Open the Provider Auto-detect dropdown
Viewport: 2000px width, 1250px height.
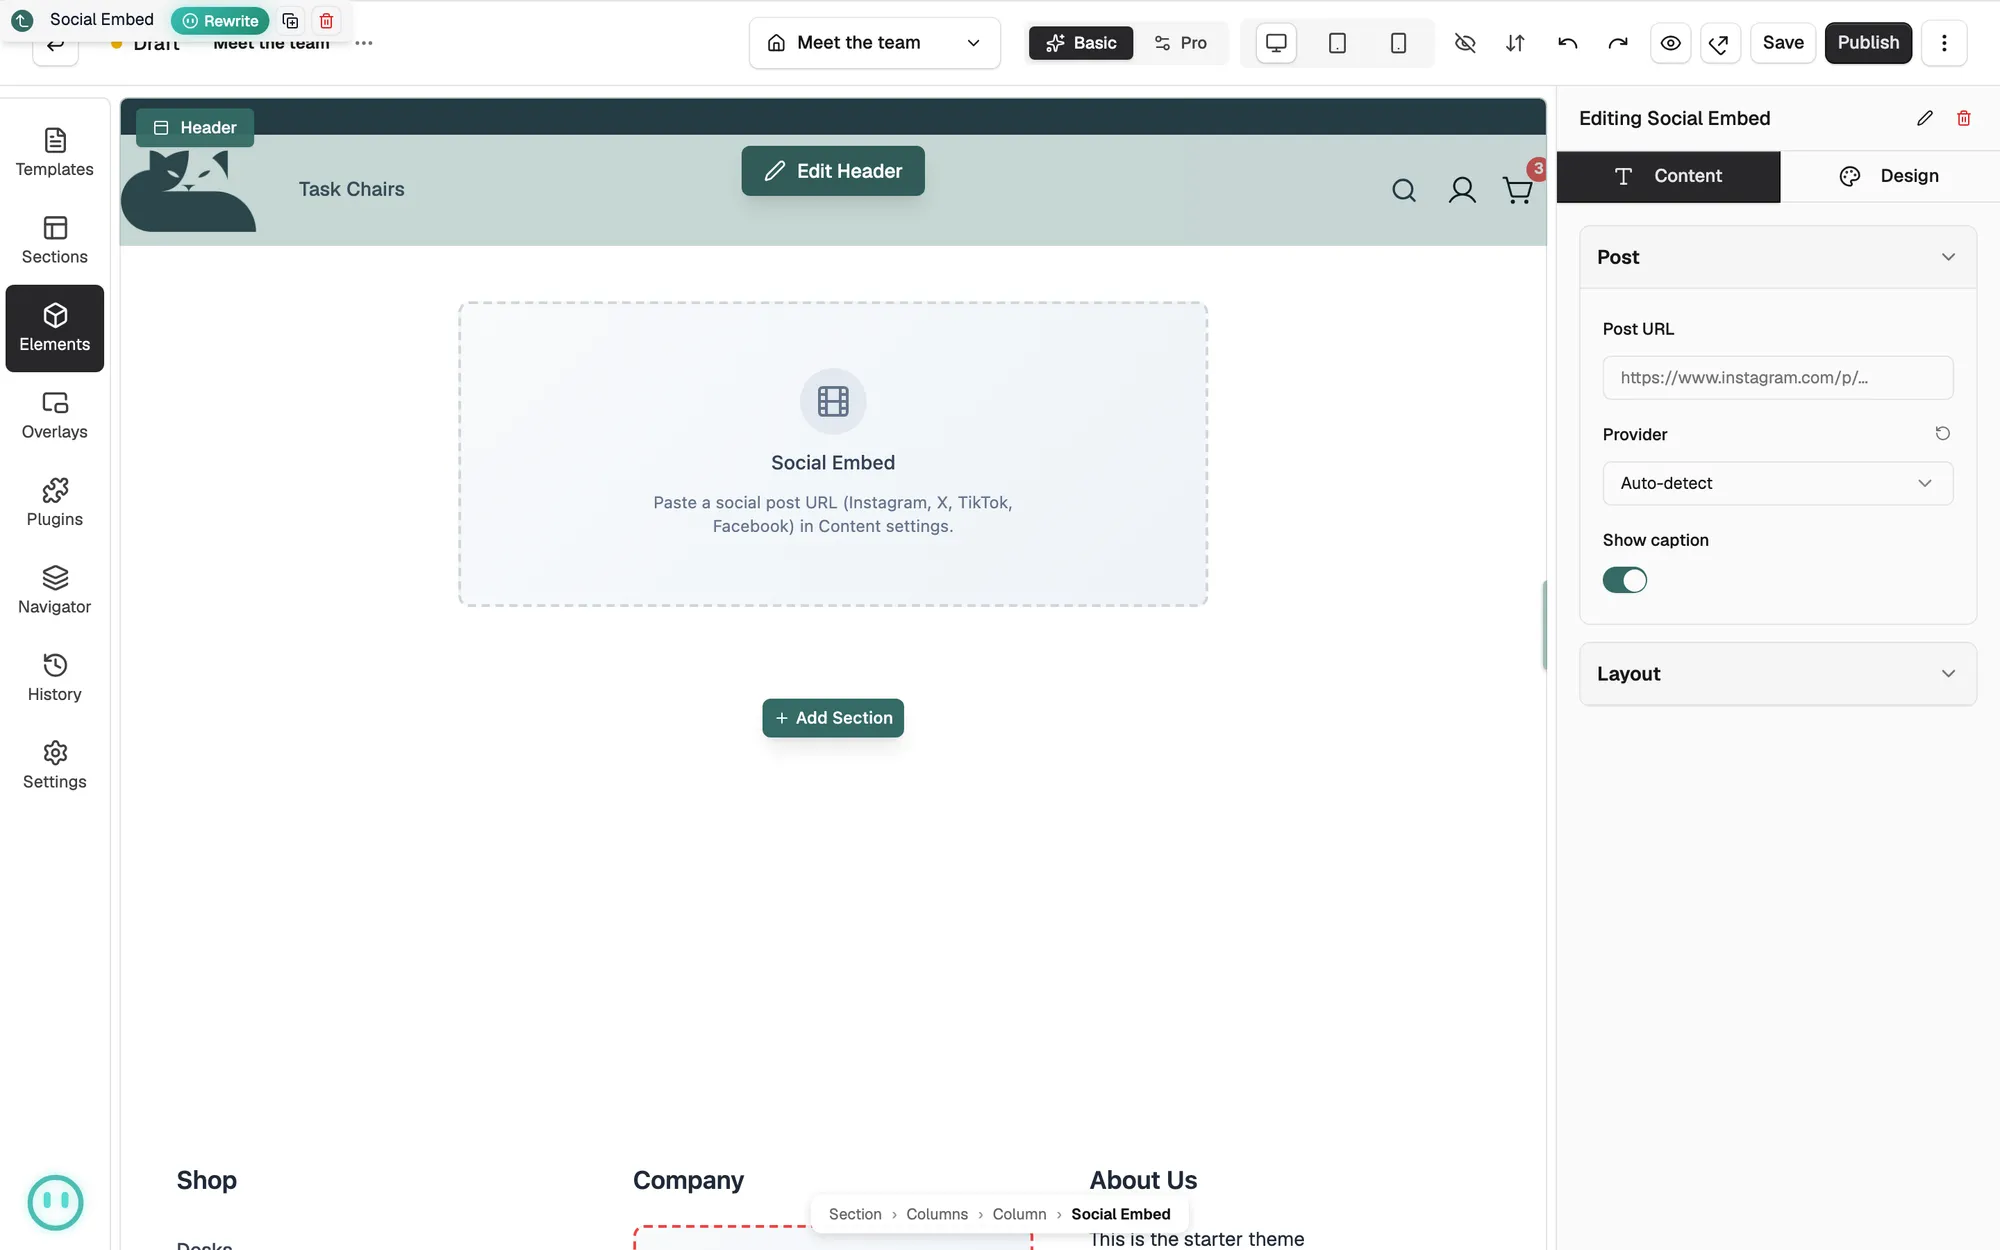click(x=1777, y=483)
